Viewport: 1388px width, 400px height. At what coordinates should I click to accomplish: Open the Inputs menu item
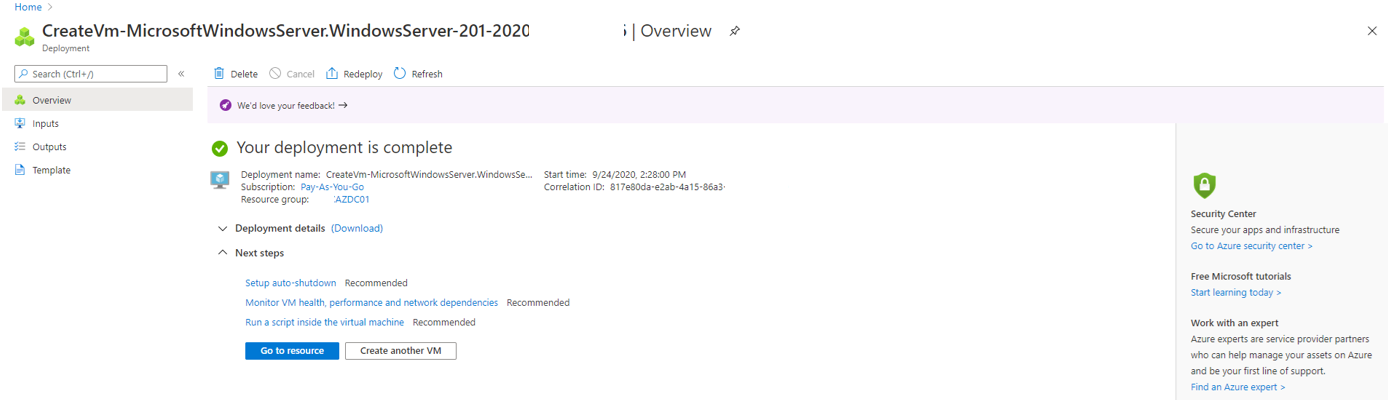(x=97, y=124)
